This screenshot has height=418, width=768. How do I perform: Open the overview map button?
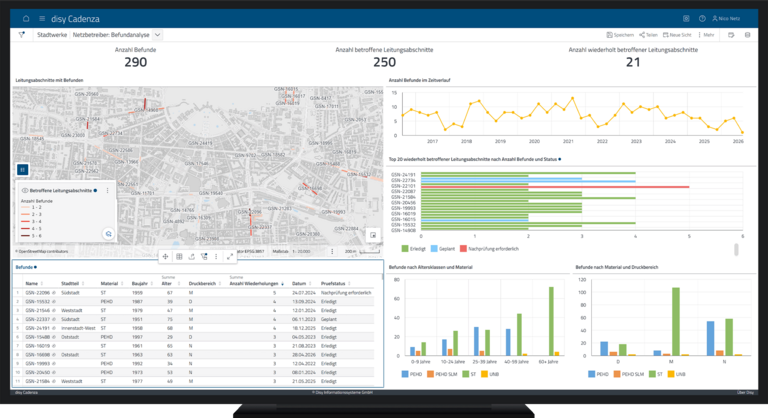point(373,235)
